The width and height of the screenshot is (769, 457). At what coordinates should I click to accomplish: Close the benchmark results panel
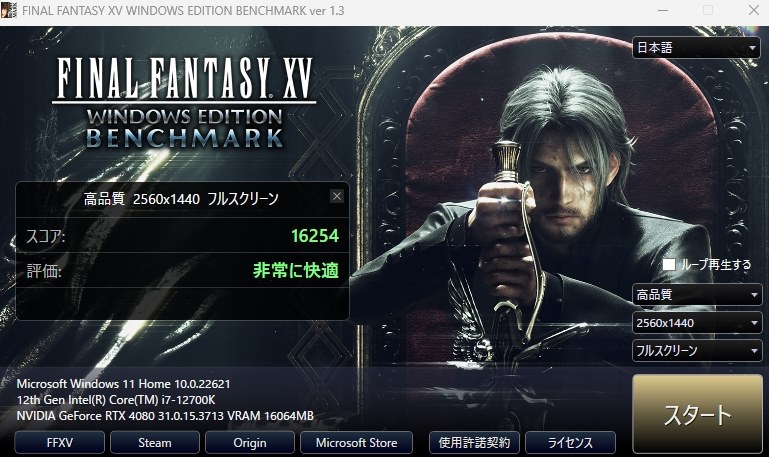[x=336, y=197]
